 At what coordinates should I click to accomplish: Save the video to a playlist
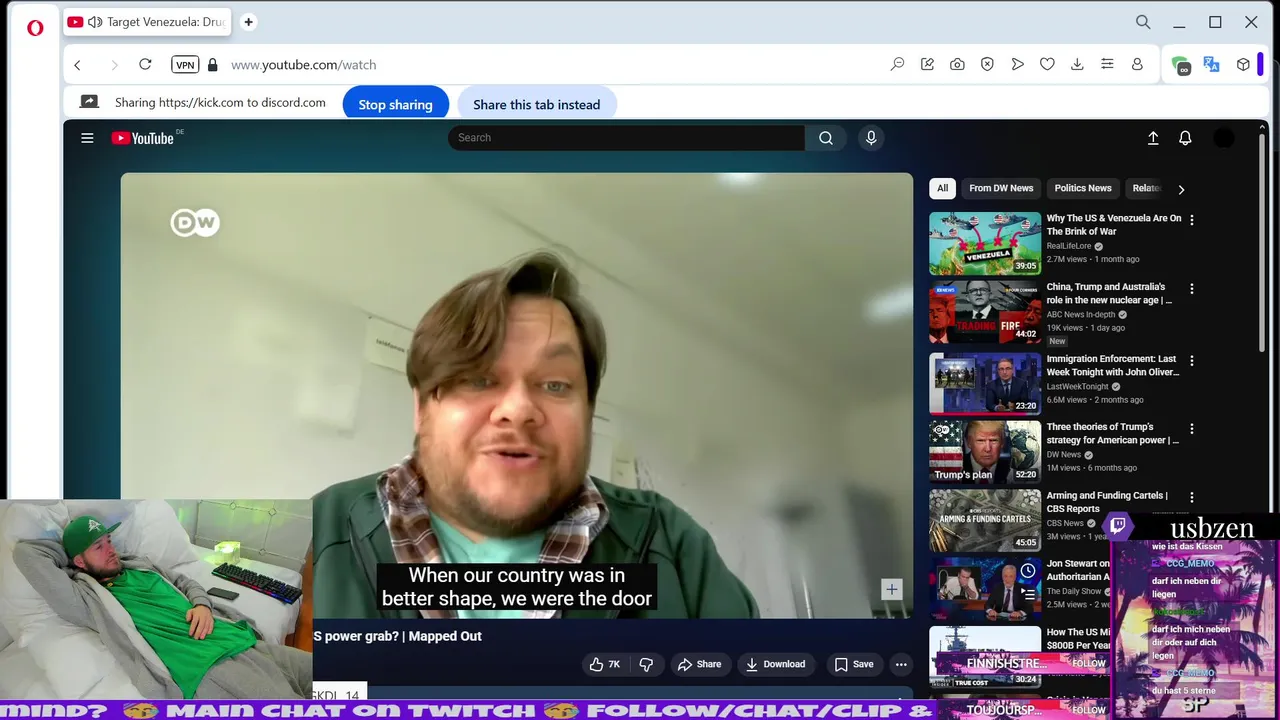coord(854,664)
